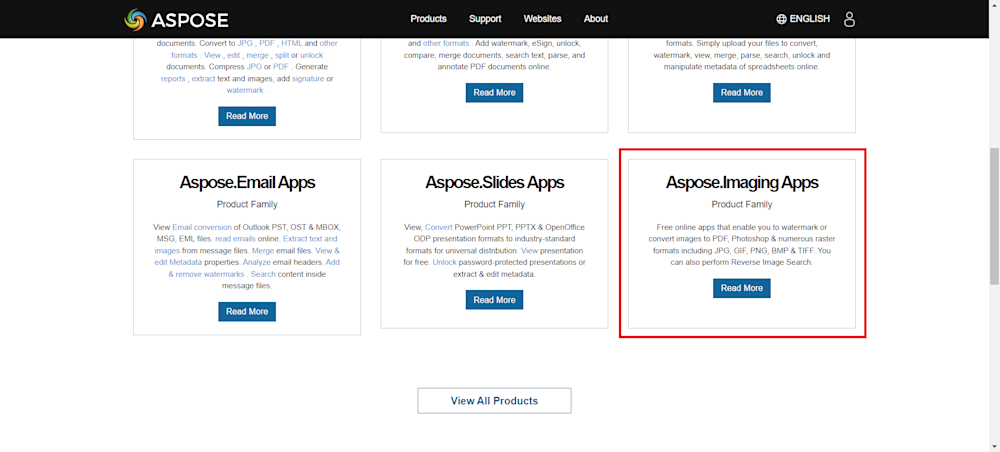Screen dimensions: 1000x452
Task: Open the View & edit Metadata link
Action: pyautogui.click(x=247, y=256)
